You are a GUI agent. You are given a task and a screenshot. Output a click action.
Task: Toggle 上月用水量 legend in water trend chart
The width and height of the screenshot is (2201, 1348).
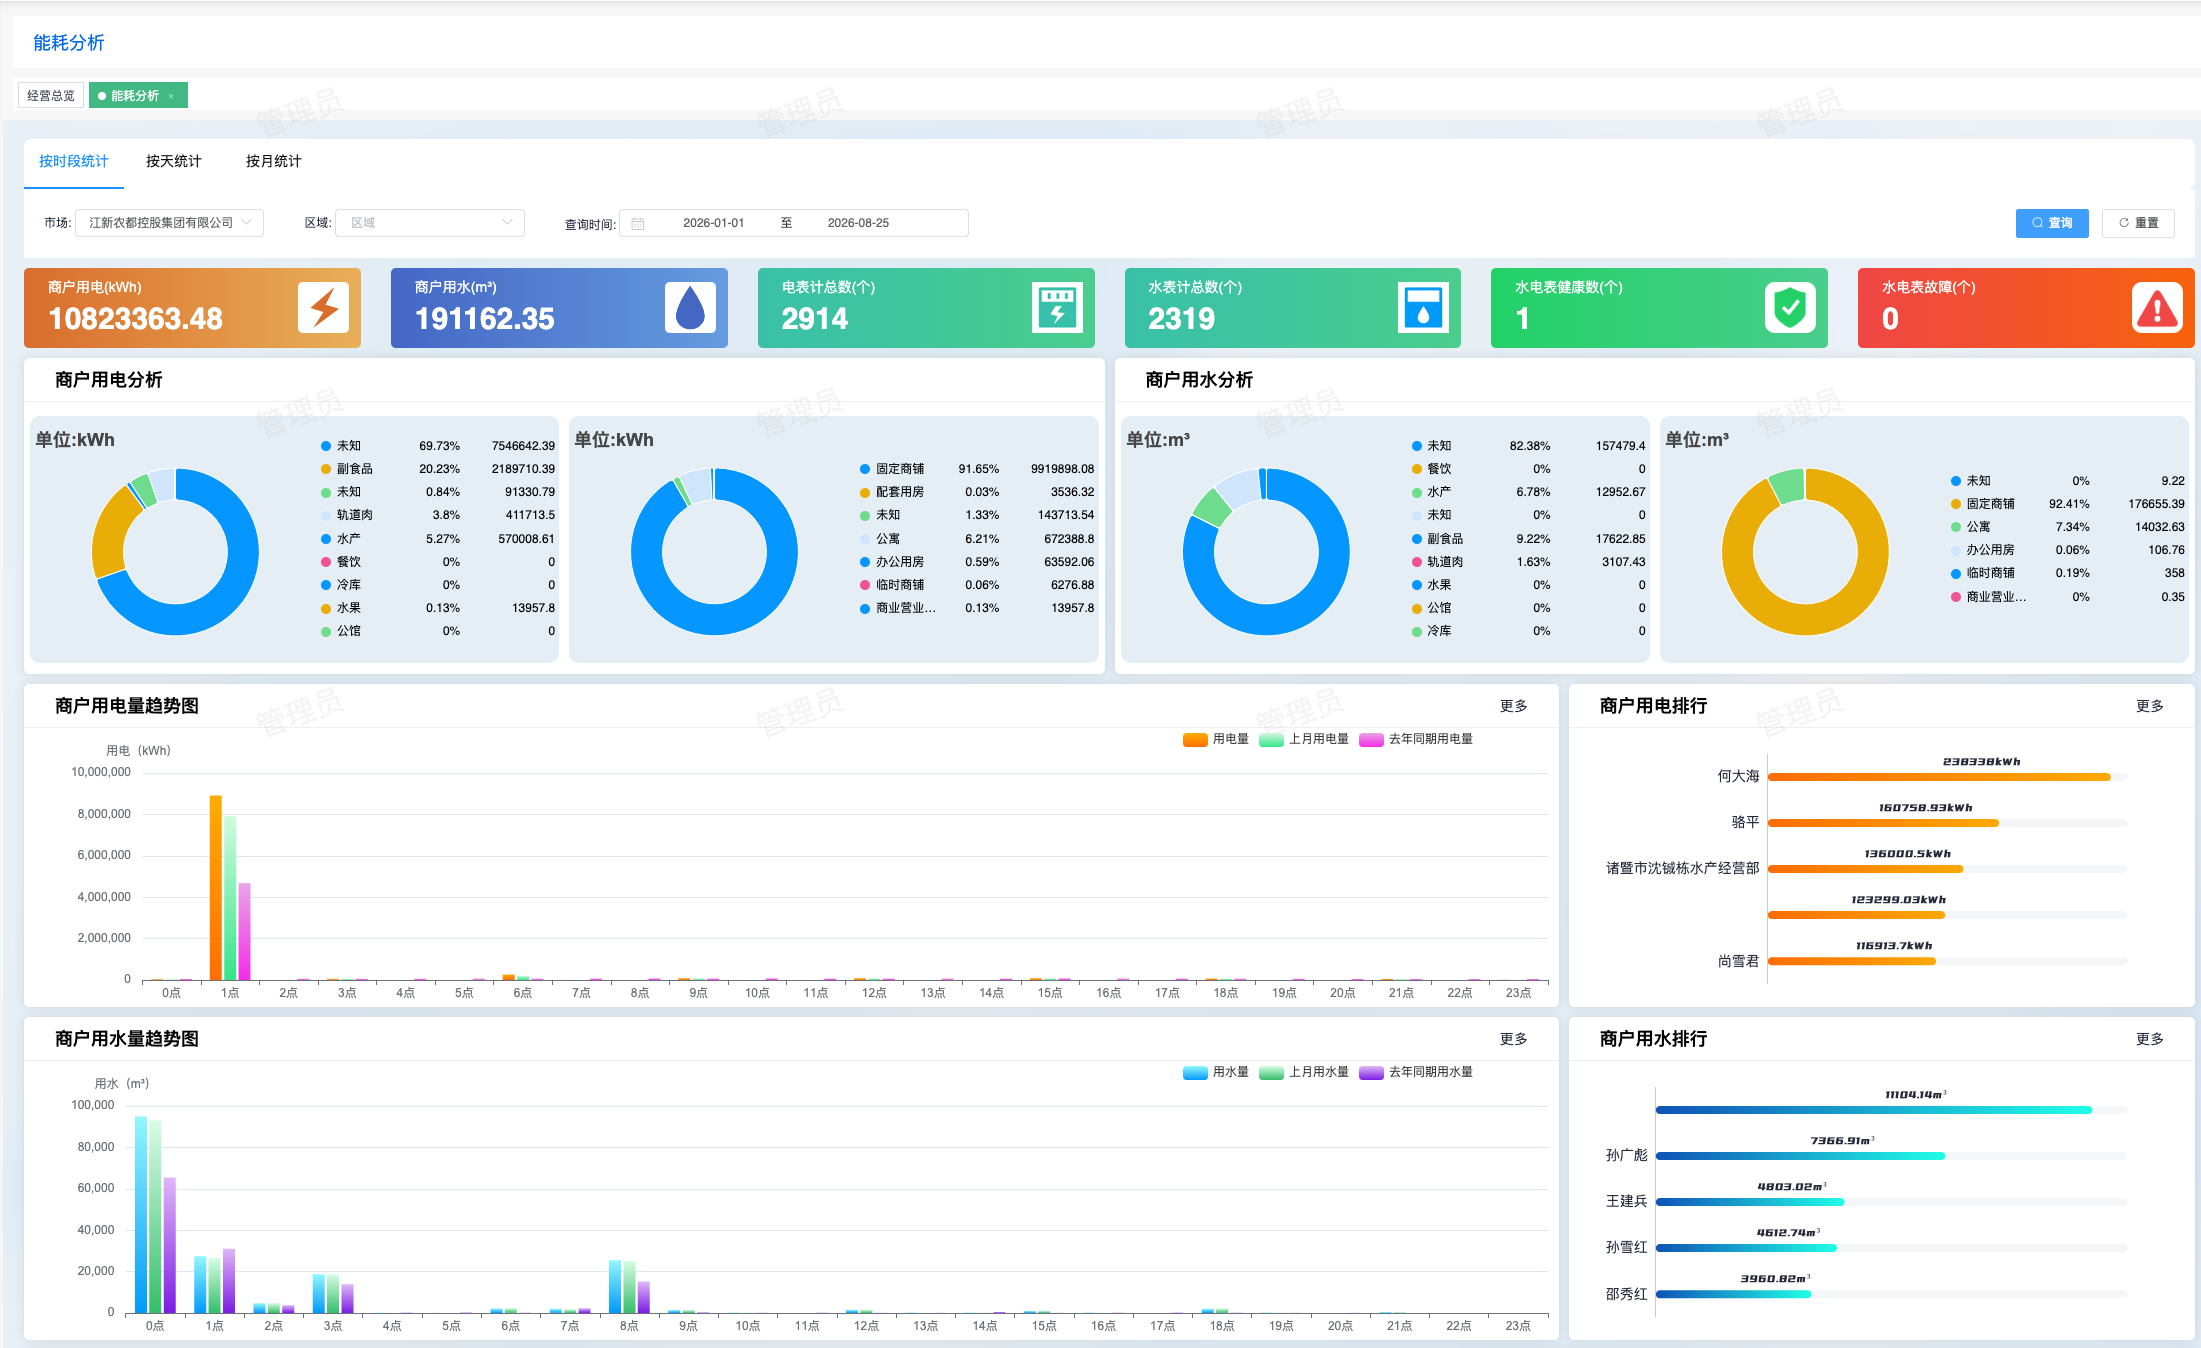point(1304,1072)
